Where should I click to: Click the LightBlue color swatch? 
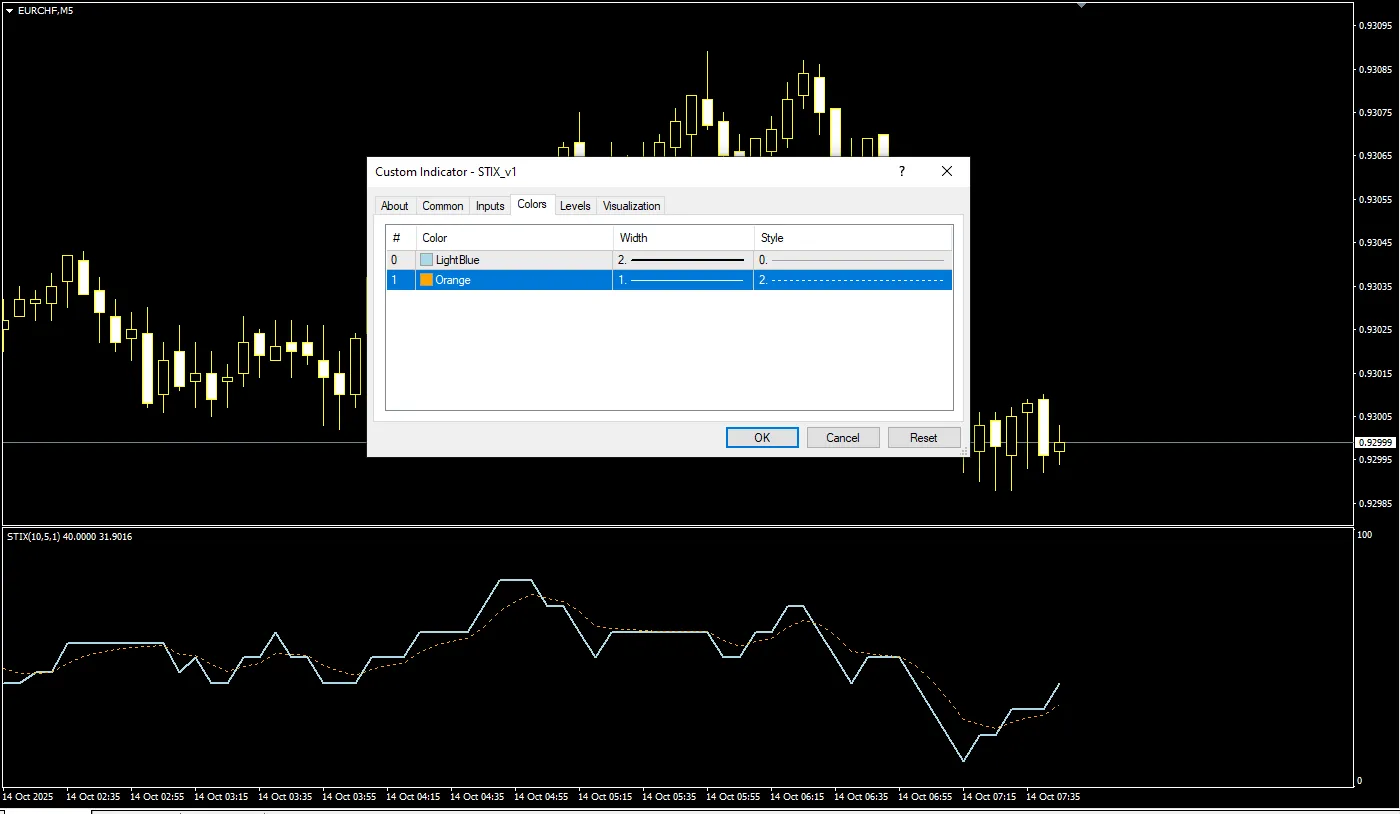click(427, 260)
